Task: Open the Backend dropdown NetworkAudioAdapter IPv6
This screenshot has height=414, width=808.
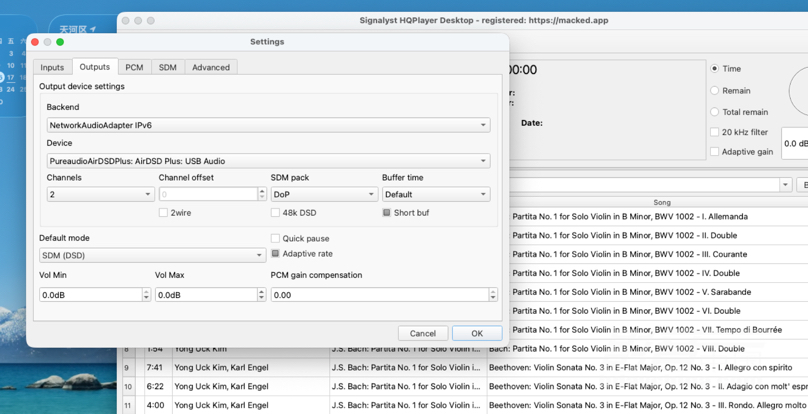Action: [268, 125]
